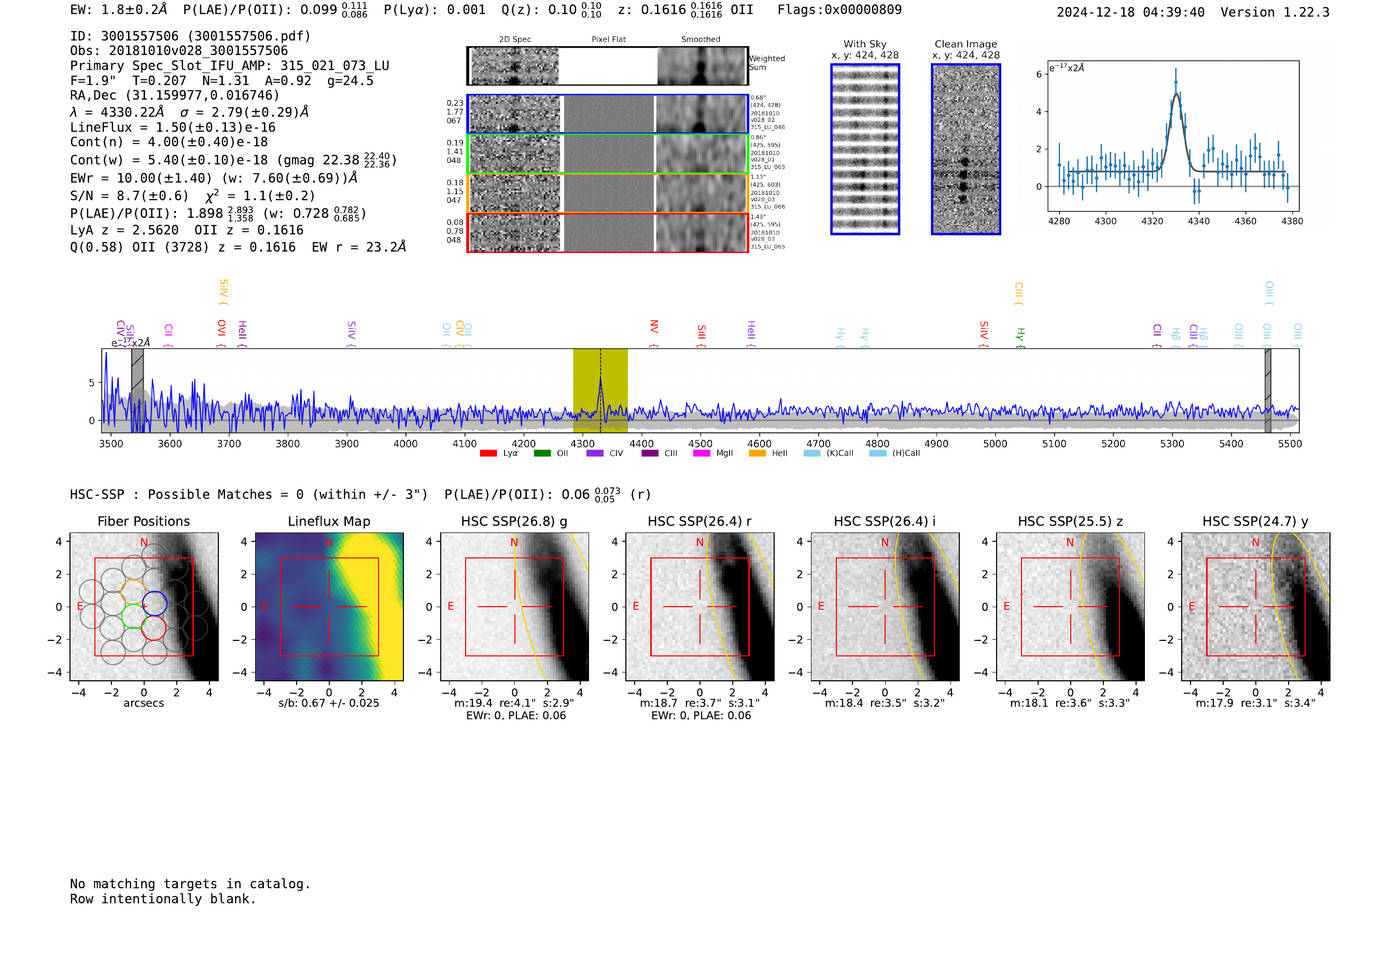Open the Lineflux Map panel

coord(329,607)
